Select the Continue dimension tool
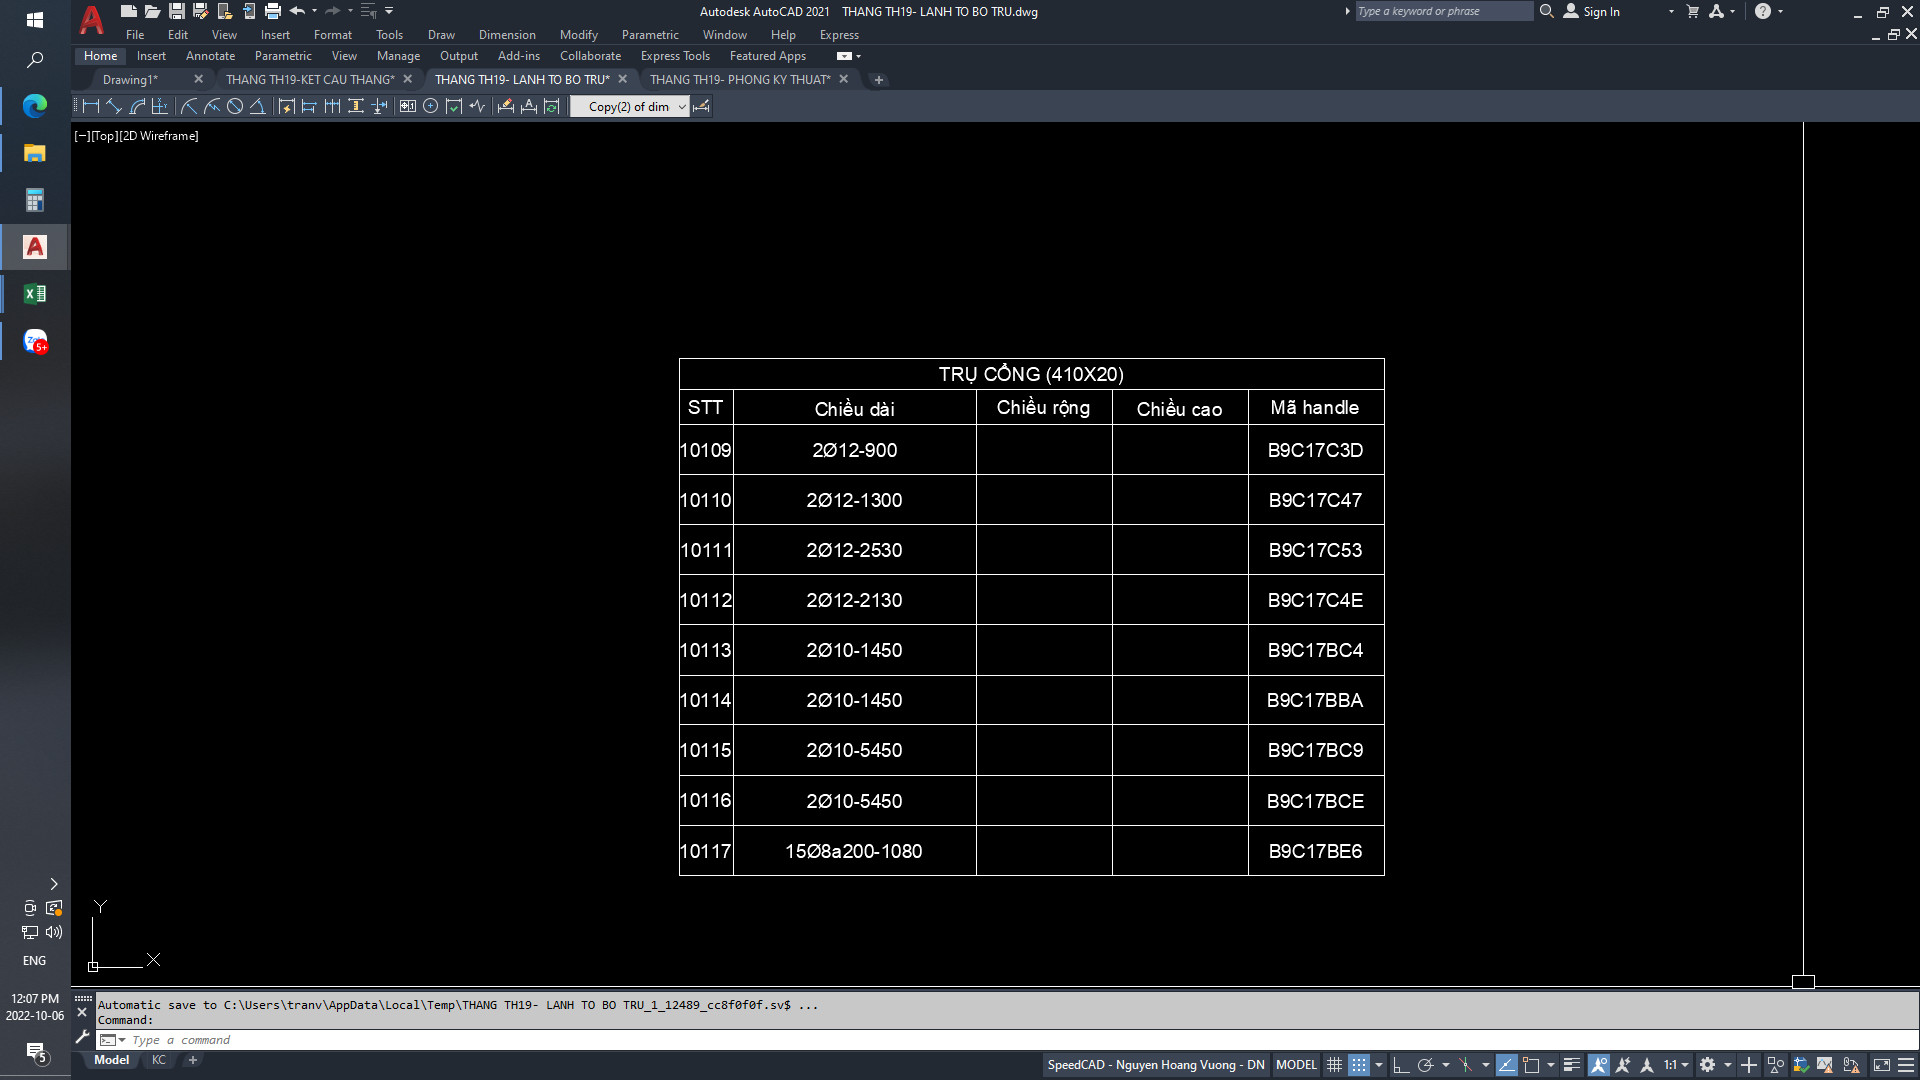 pyautogui.click(x=332, y=106)
